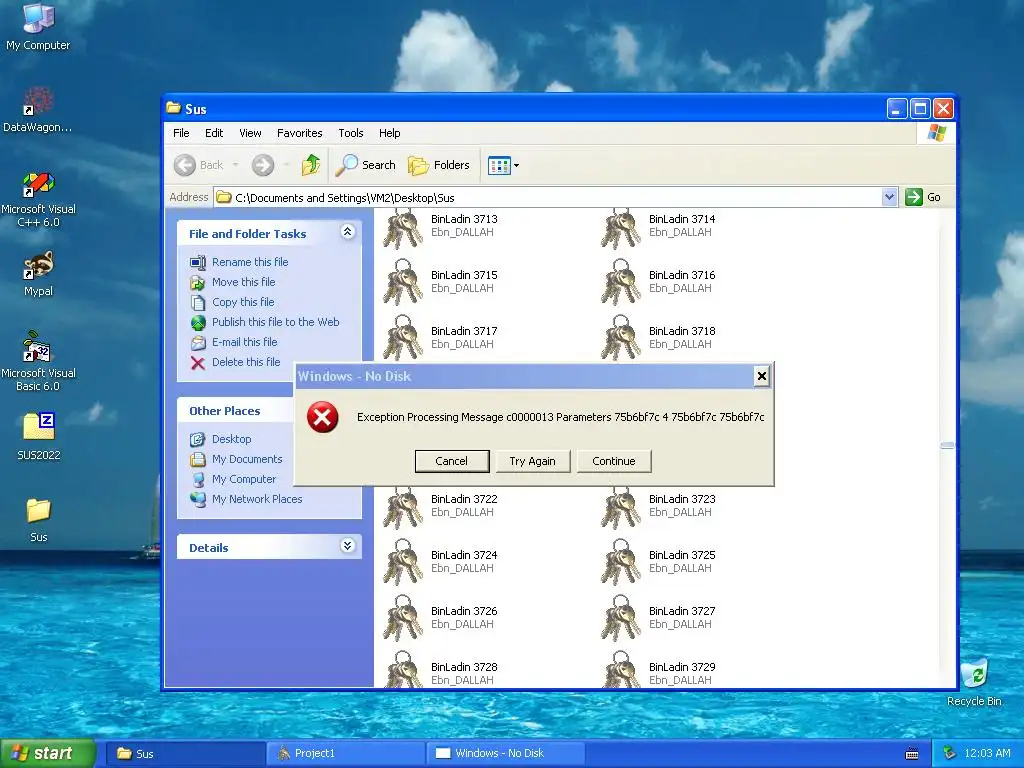Open the DataWagon desktop shortcut
This screenshot has width=1024, height=768.
tap(37, 110)
